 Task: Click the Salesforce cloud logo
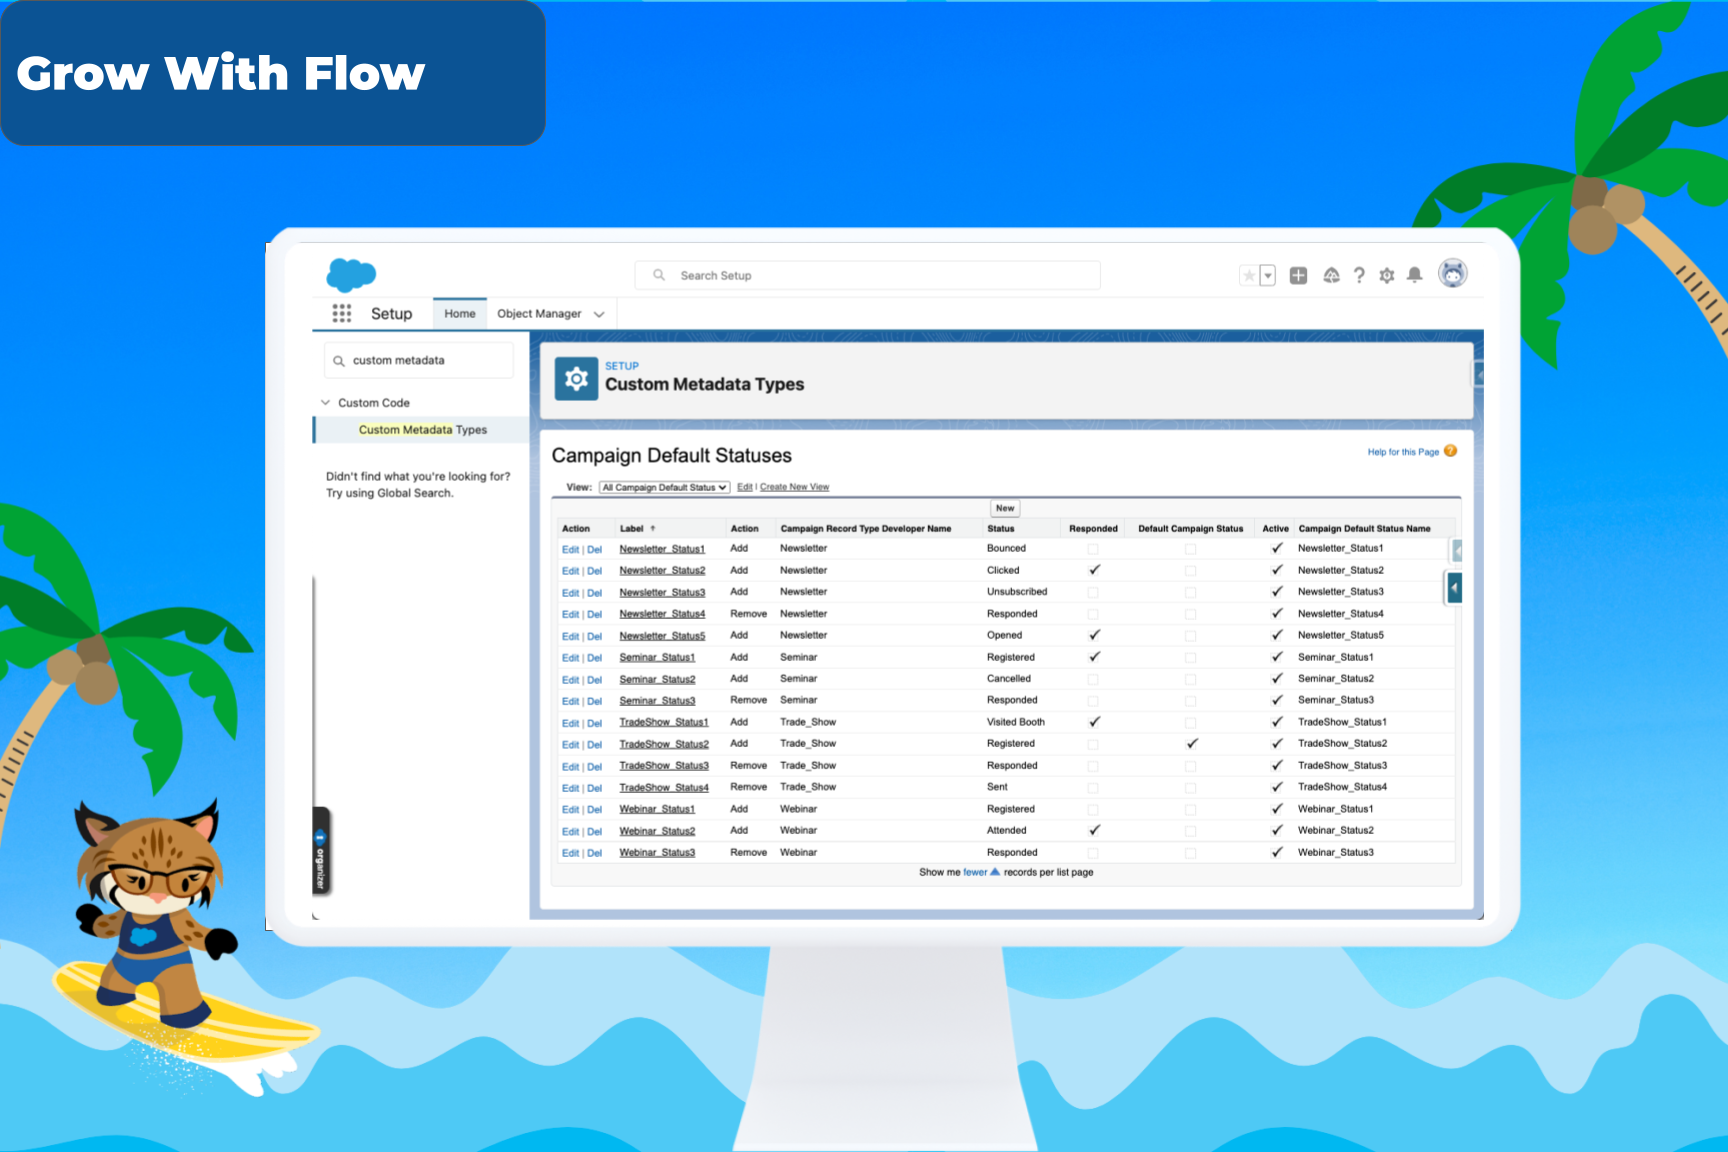tap(351, 274)
